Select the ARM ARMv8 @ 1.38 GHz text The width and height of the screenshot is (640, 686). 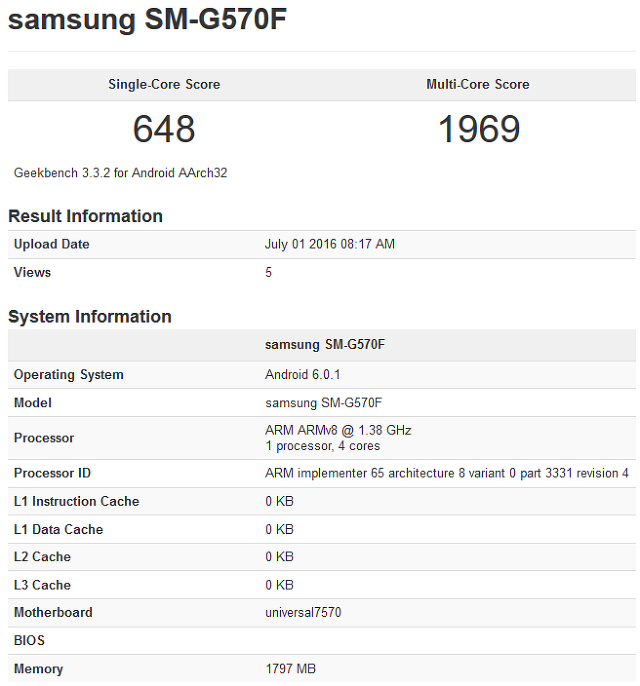[x=338, y=430]
